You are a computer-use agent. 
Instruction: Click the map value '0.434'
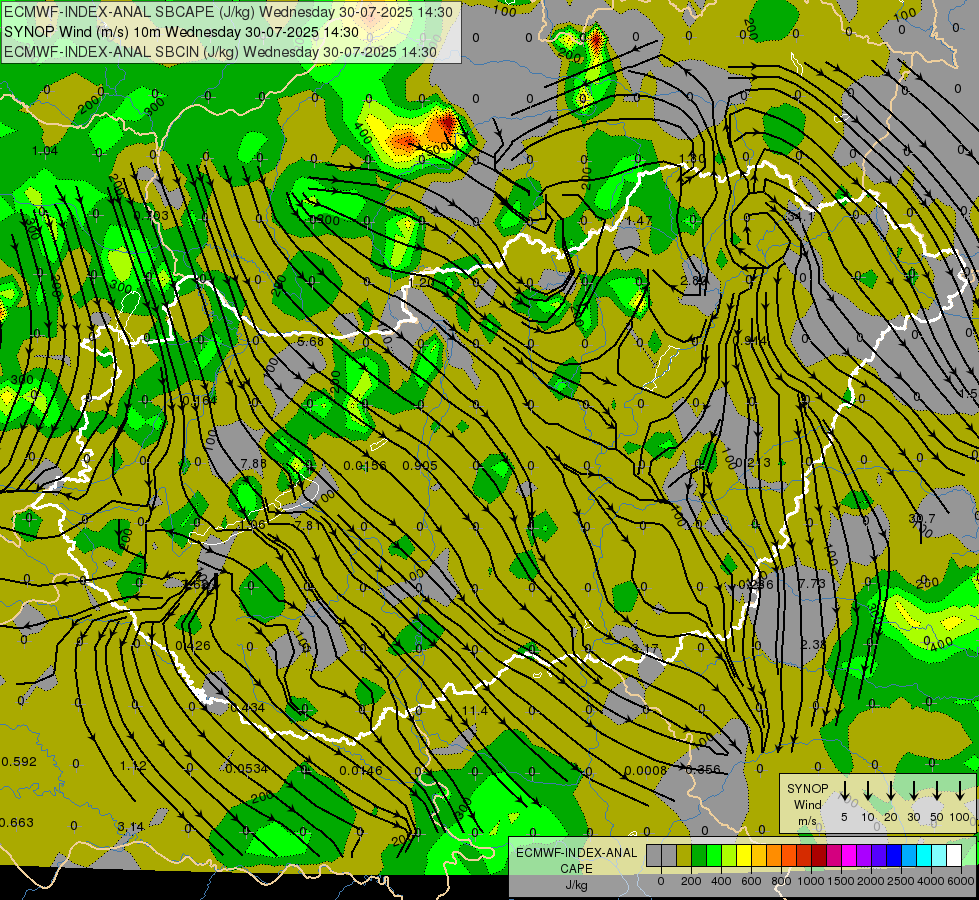[247, 708]
